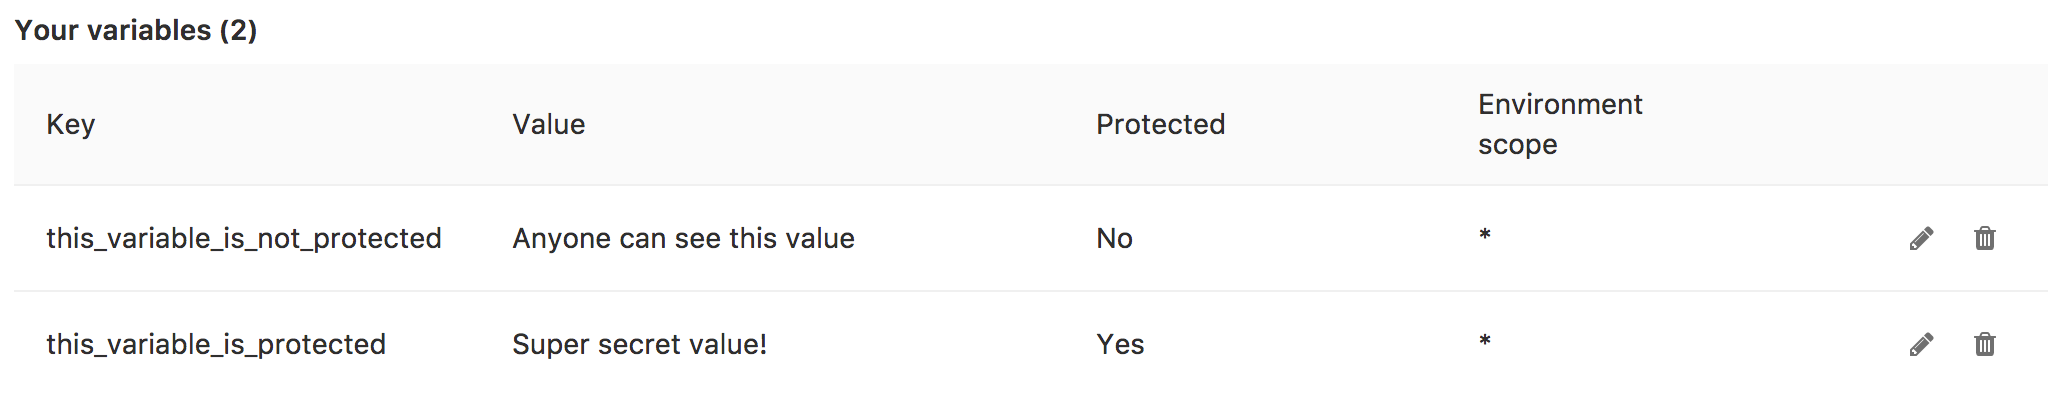Click the Key column header

click(x=71, y=125)
